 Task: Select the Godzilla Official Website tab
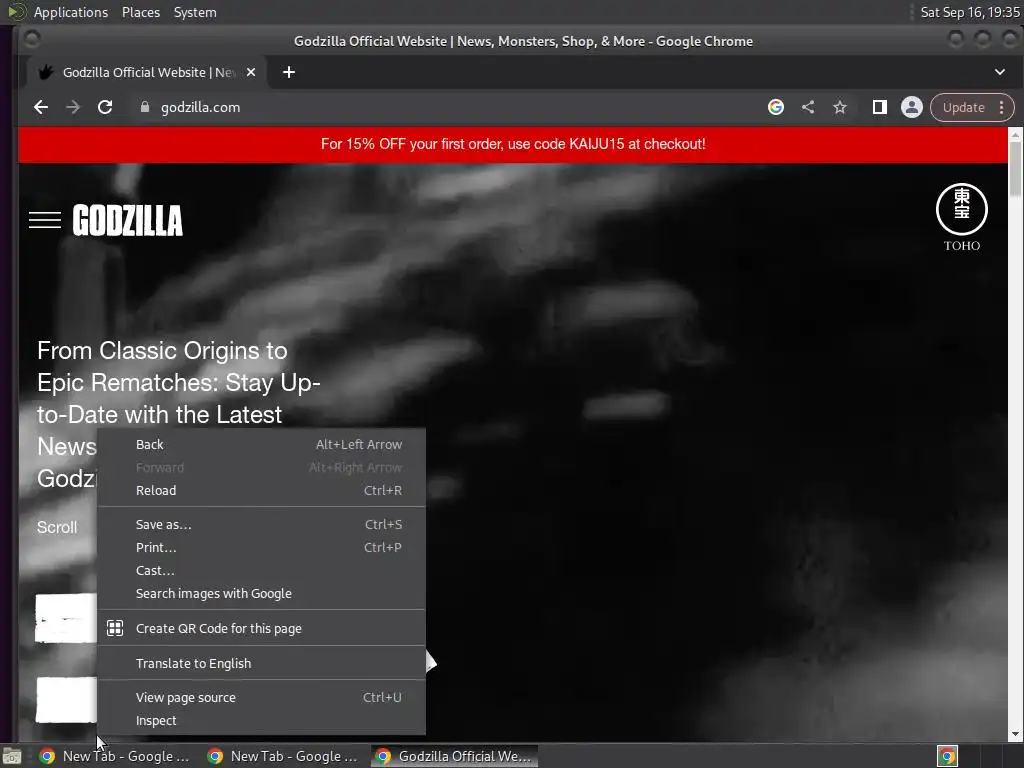coord(147,72)
